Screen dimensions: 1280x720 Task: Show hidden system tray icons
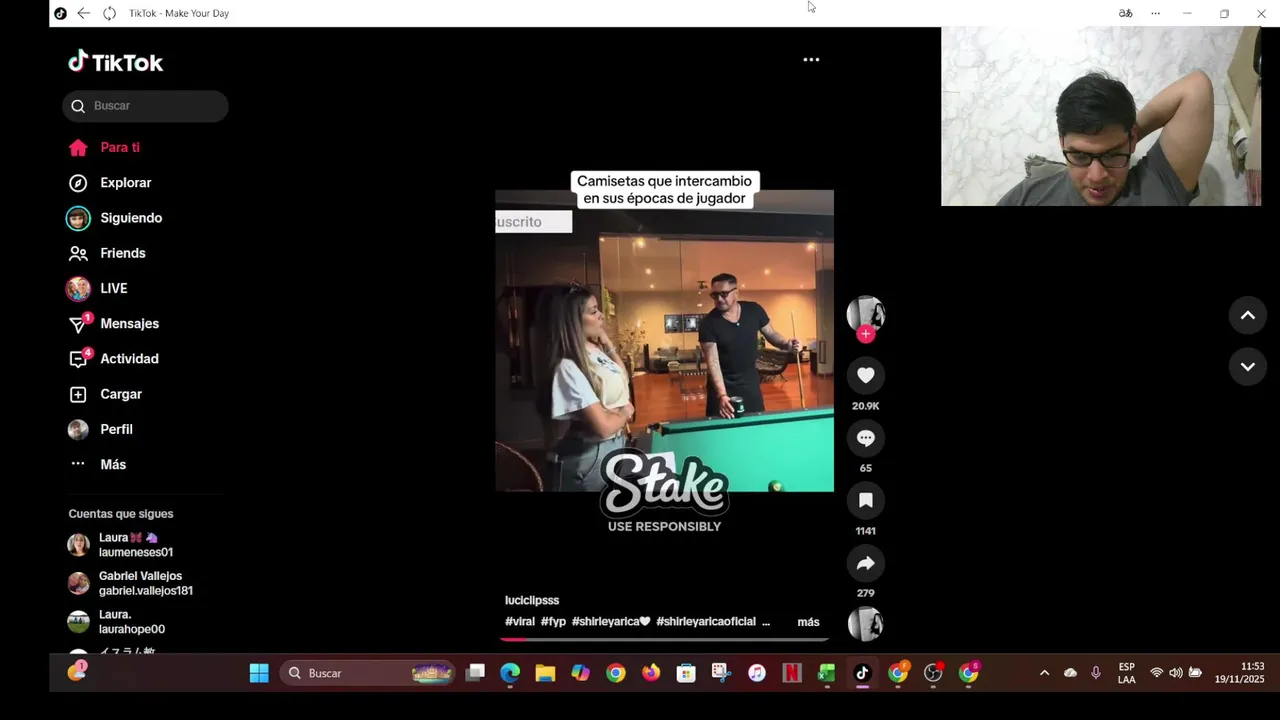pyautogui.click(x=1044, y=673)
